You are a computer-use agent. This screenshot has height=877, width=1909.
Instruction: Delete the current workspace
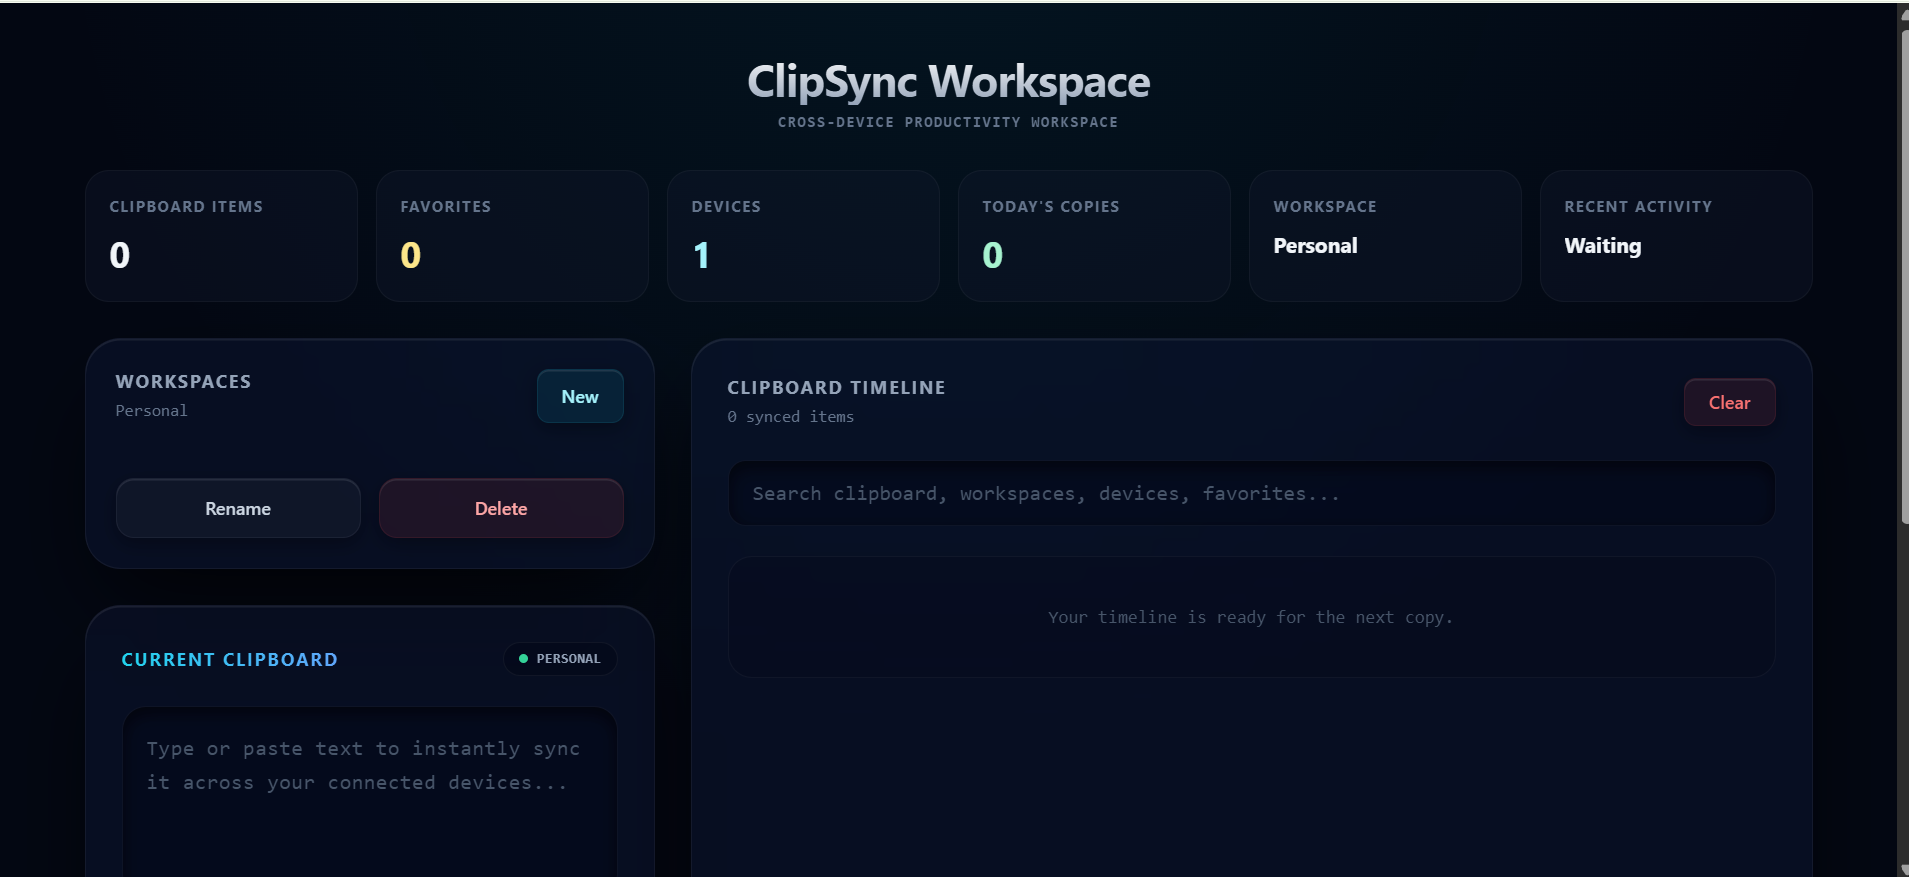click(x=501, y=508)
